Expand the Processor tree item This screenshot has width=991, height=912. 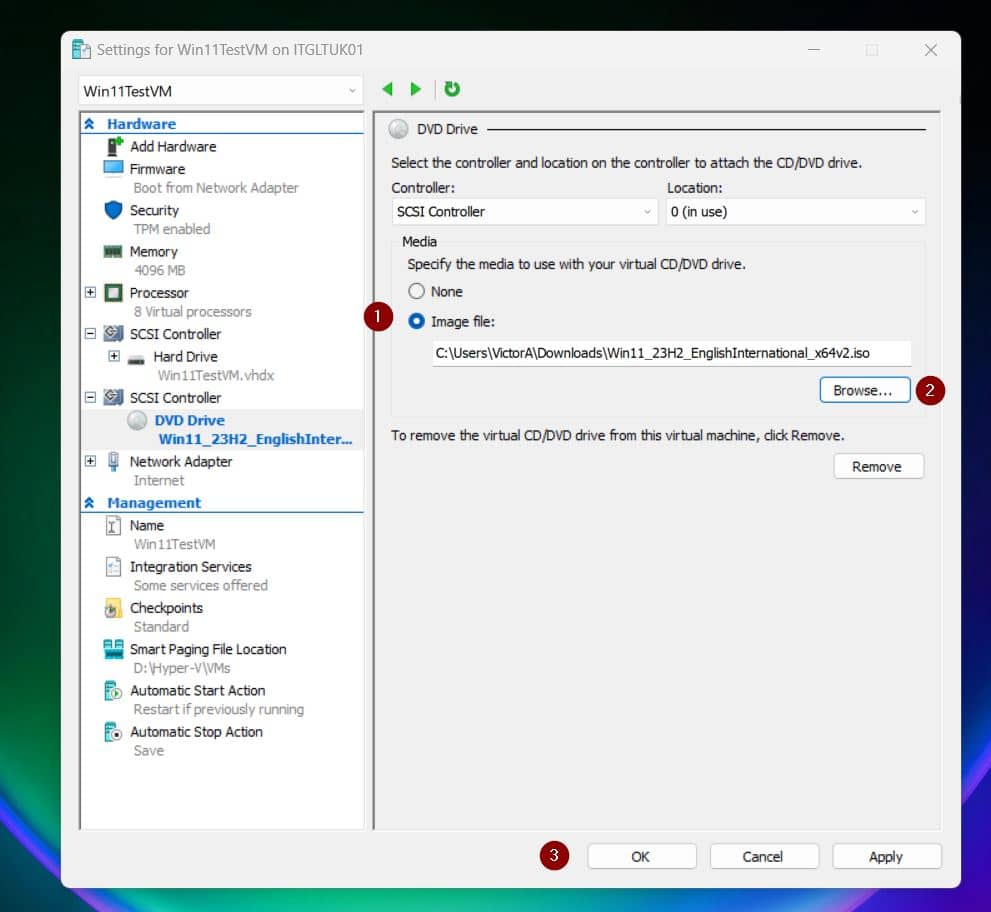(89, 292)
